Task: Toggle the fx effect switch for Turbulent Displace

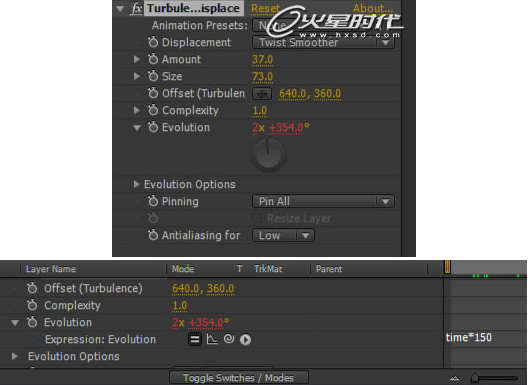Action: coord(136,8)
